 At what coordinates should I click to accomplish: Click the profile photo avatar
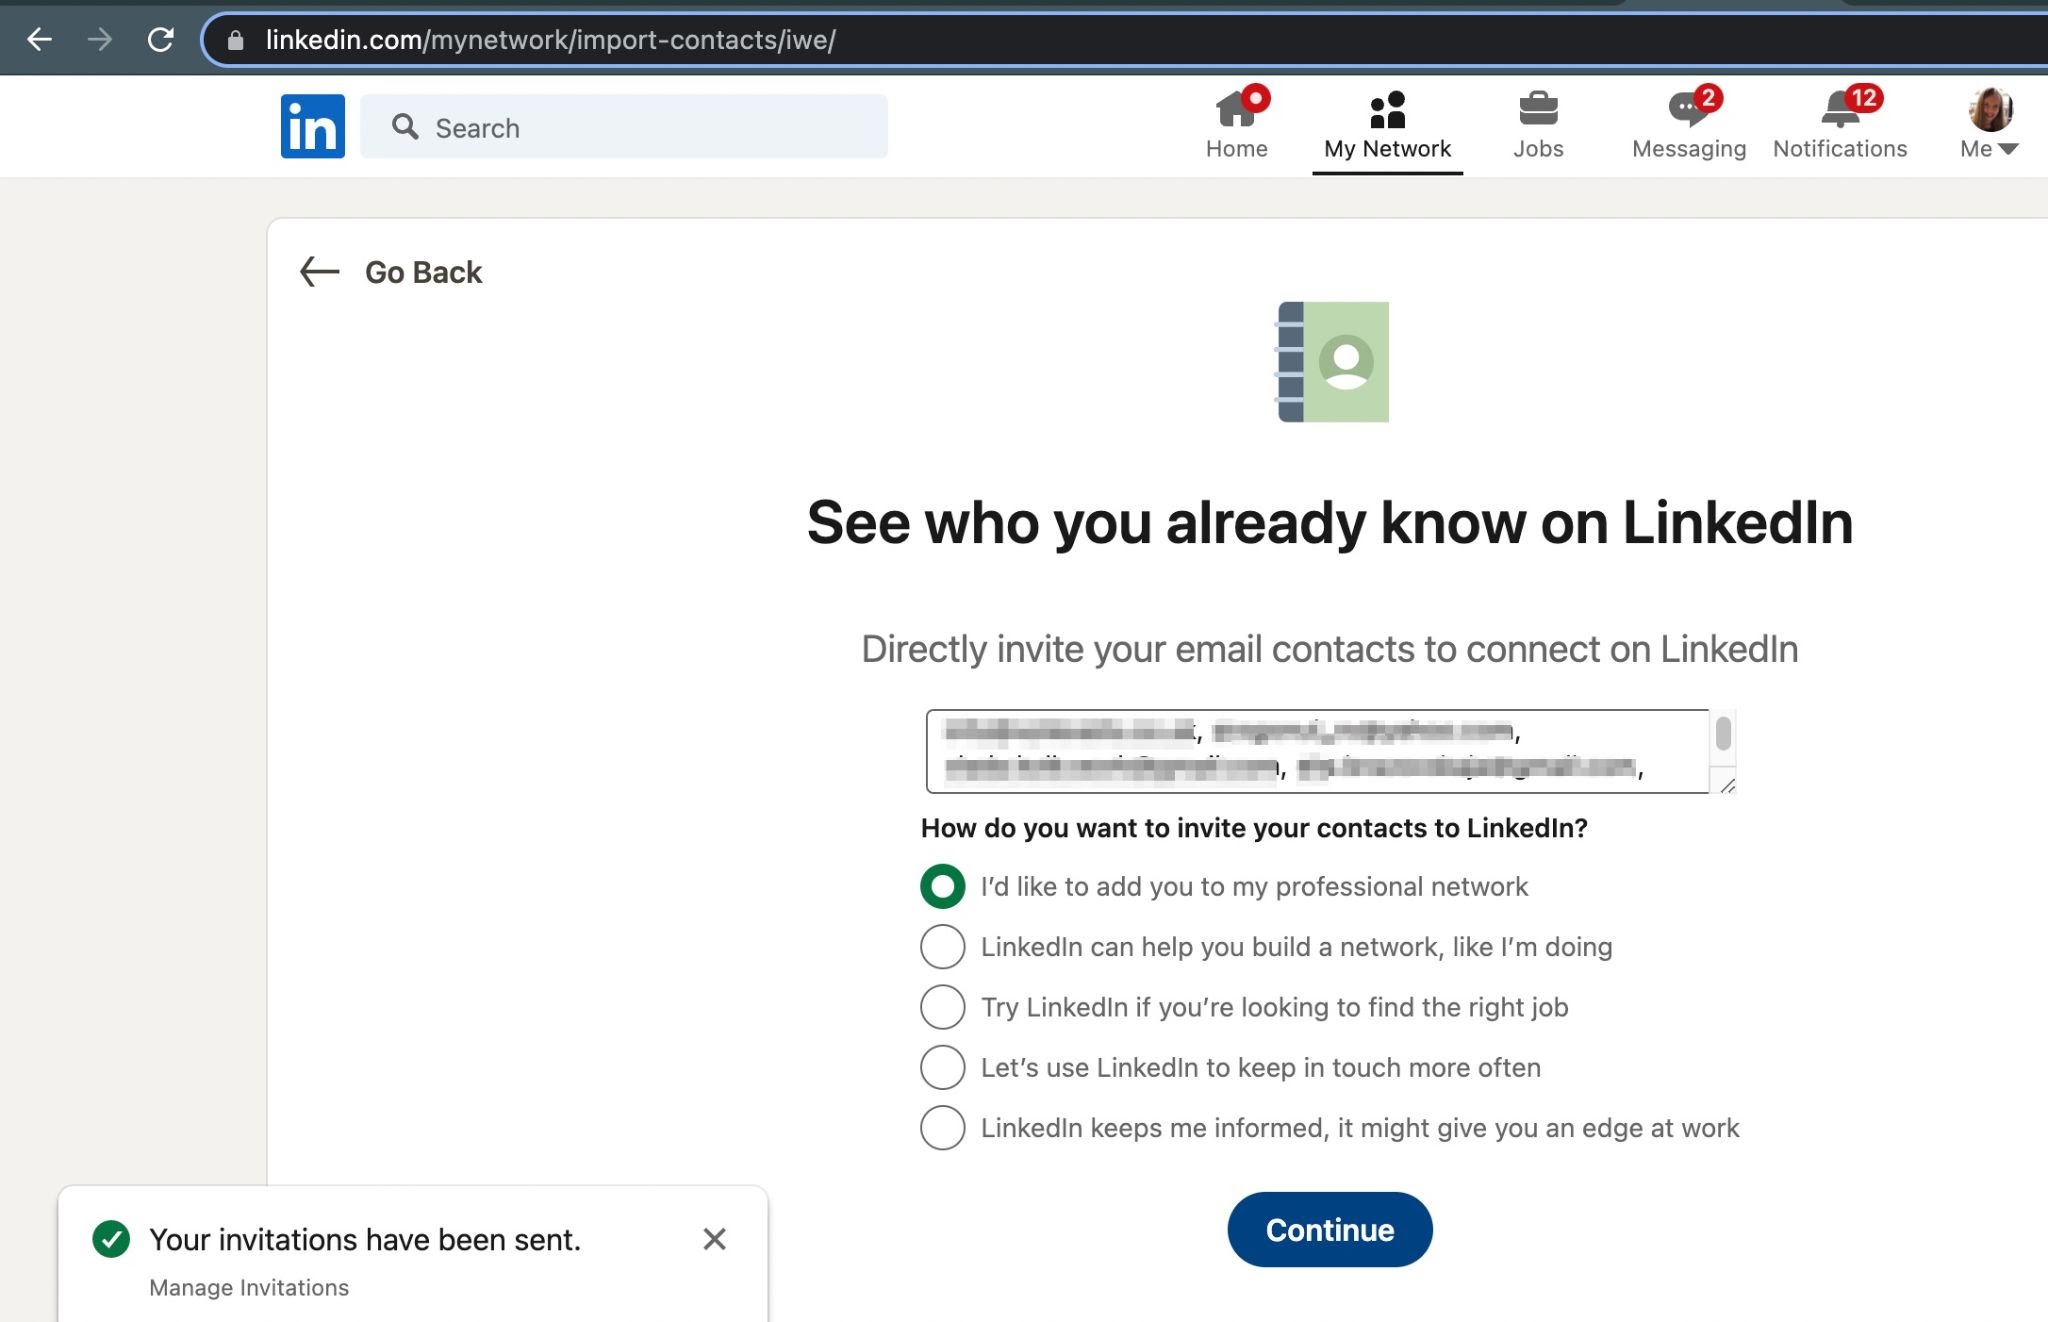click(1990, 109)
